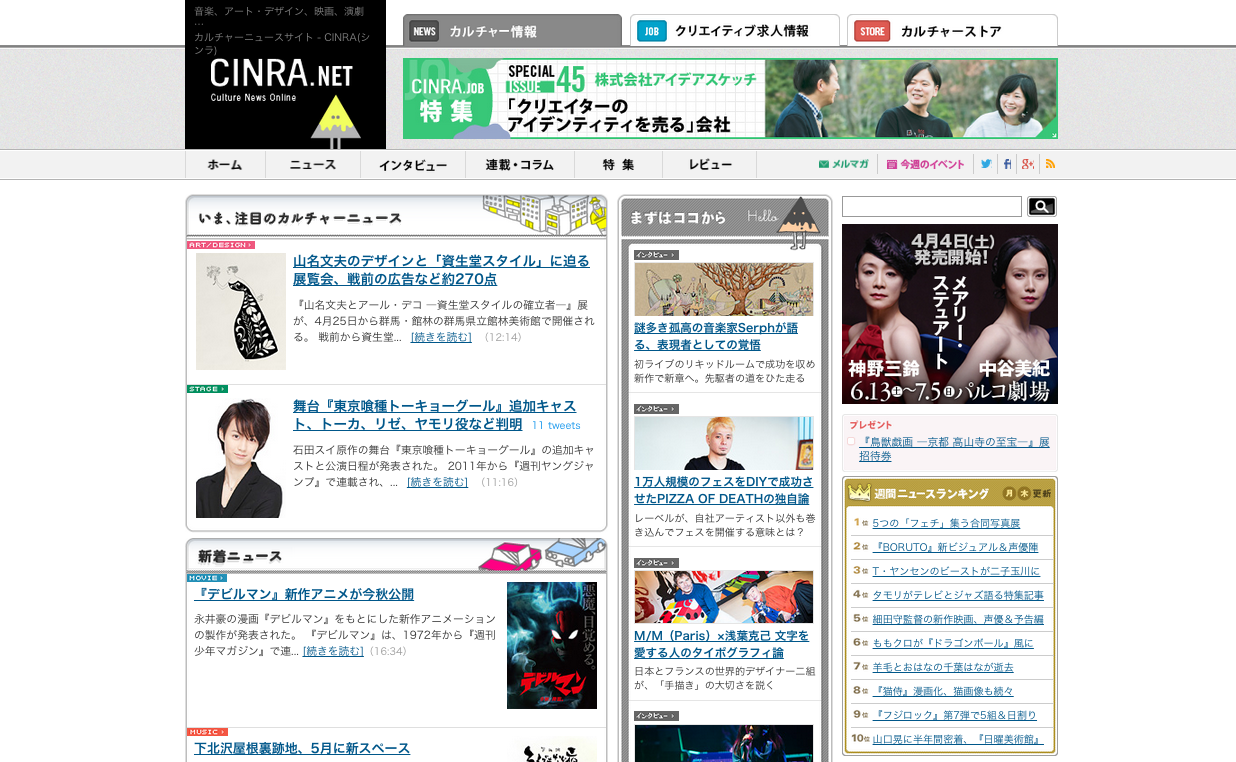Click the magnifying glass search icon
The width and height of the screenshot is (1236, 762).
tap(1041, 206)
